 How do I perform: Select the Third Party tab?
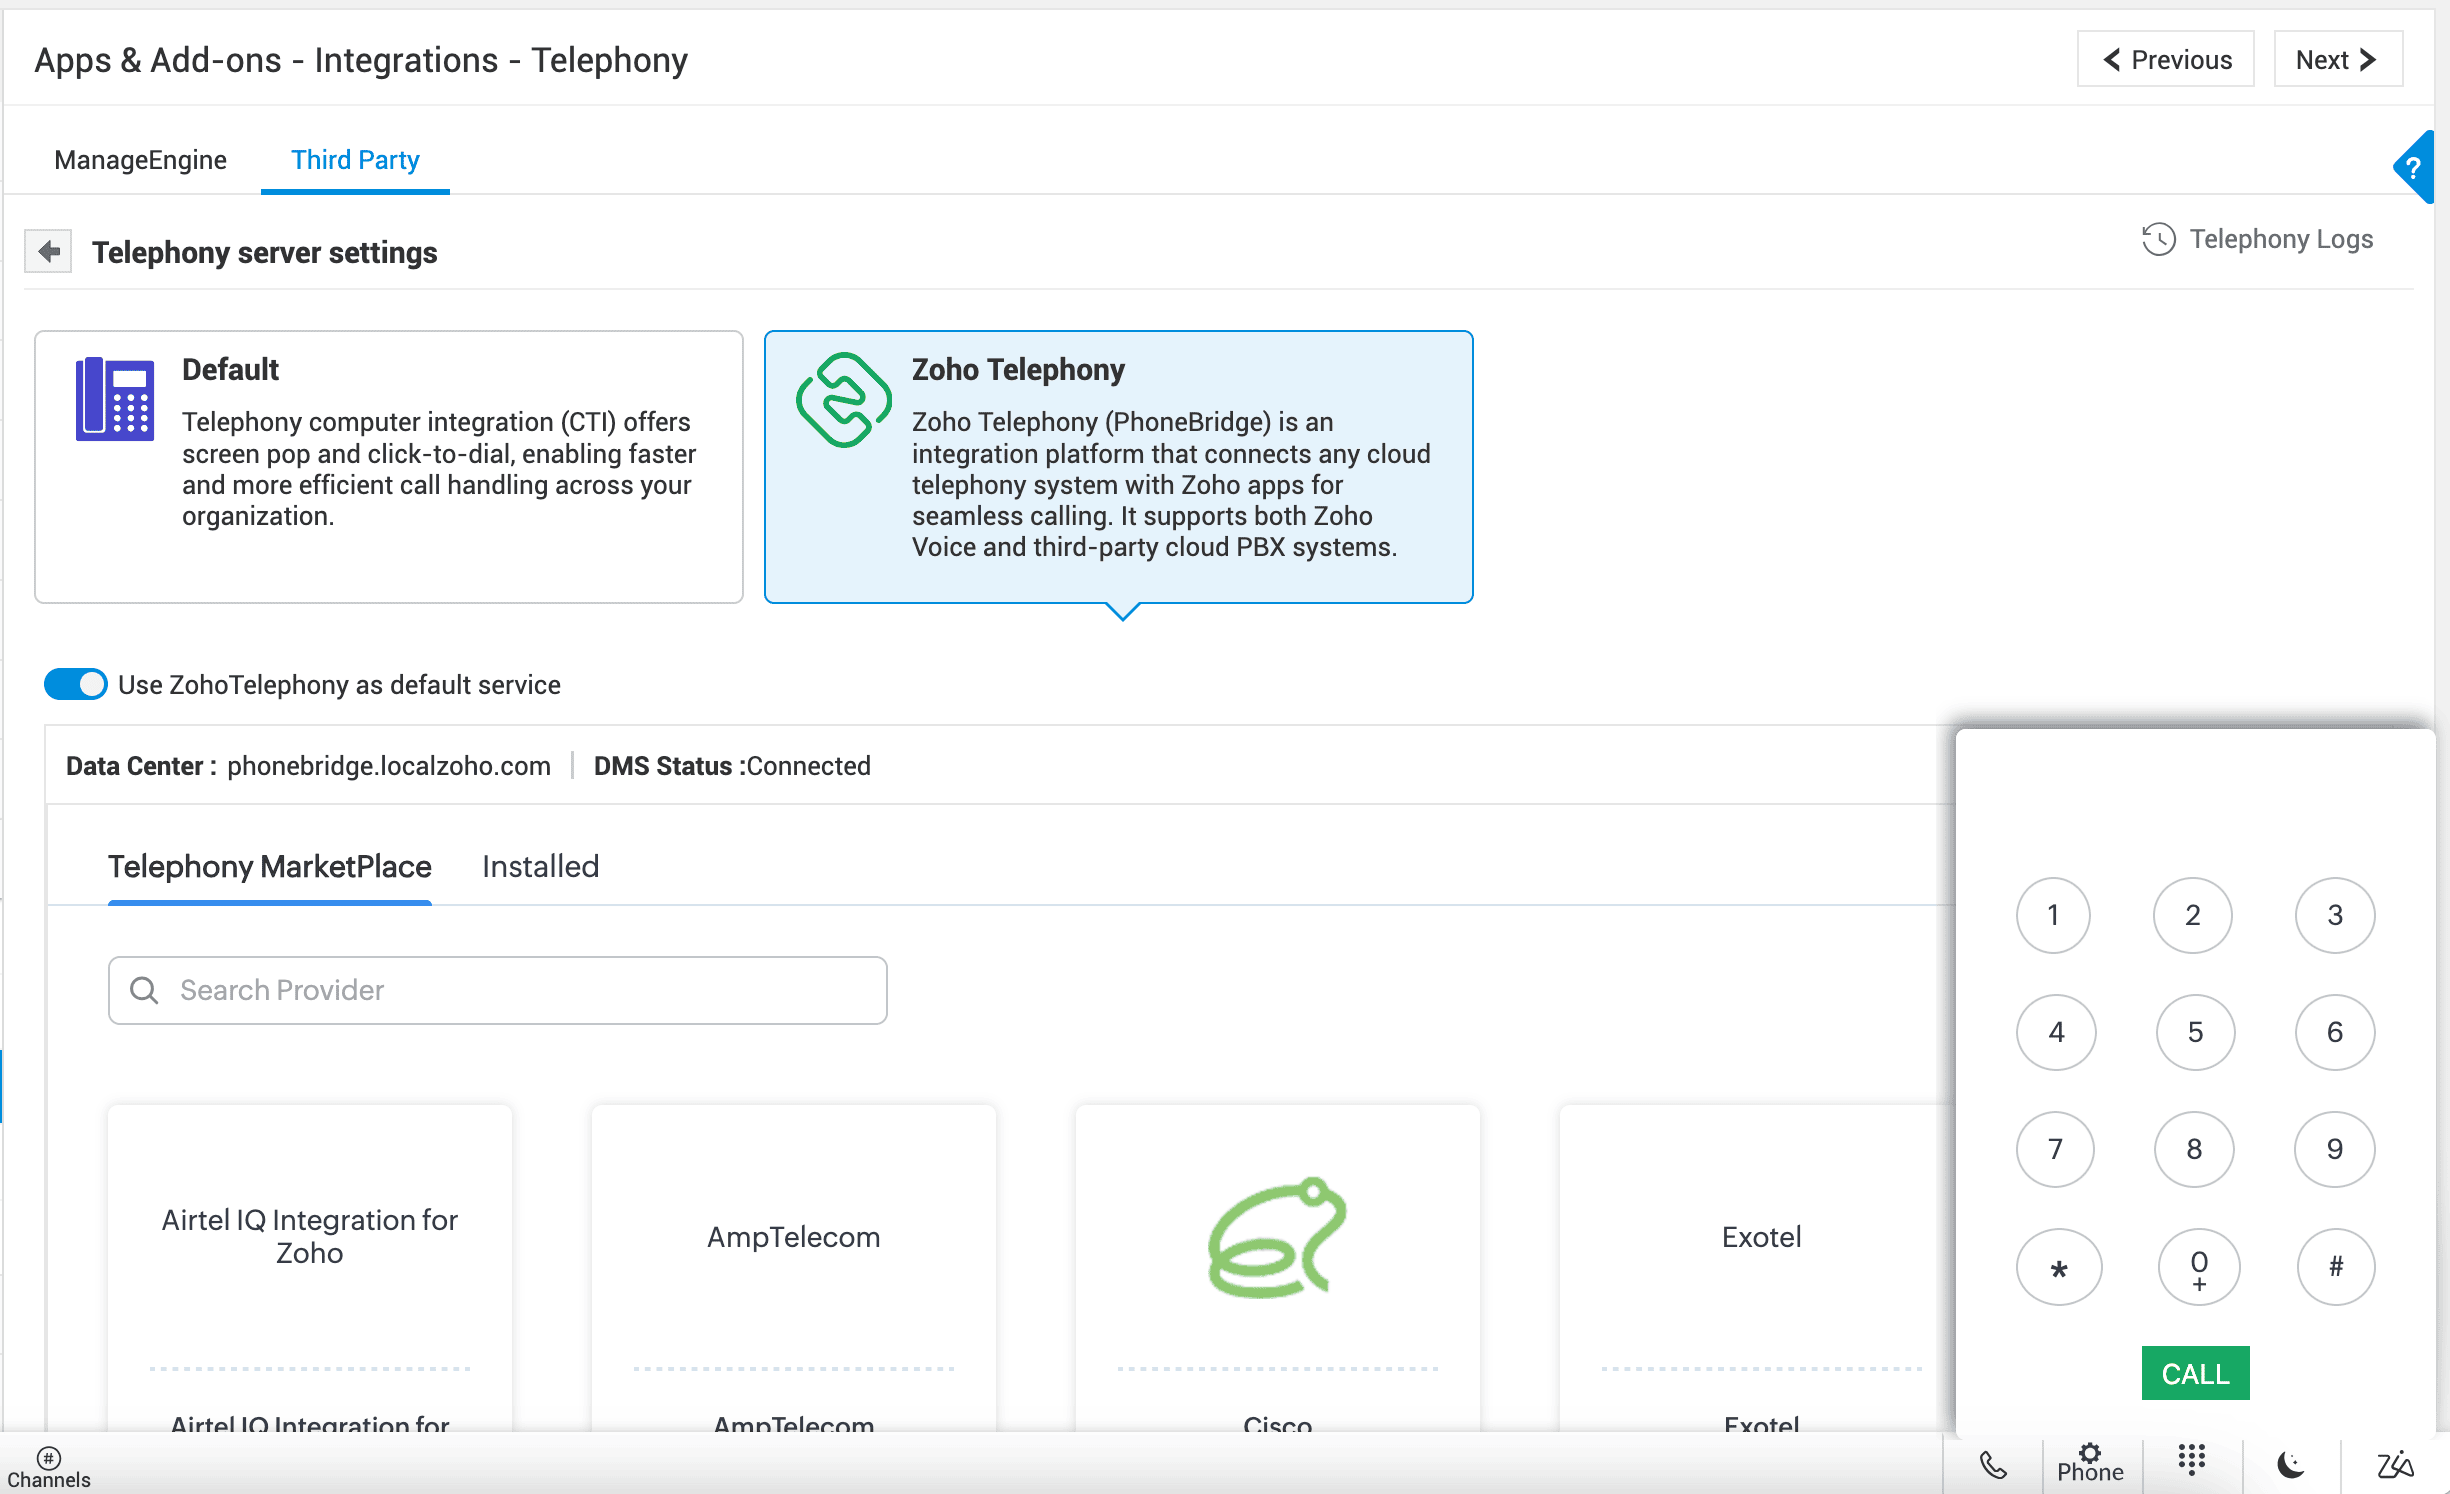tap(355, 160)
